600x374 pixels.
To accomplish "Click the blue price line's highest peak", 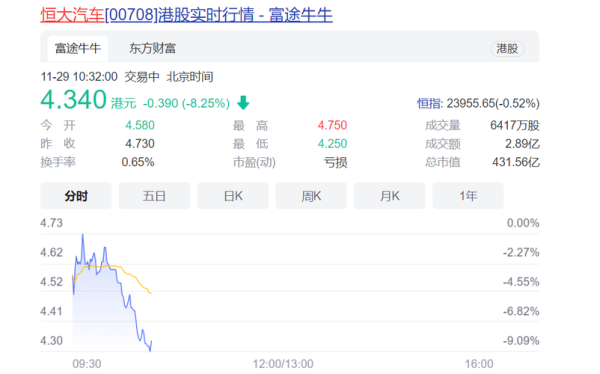I will click(x=83, y=235).
